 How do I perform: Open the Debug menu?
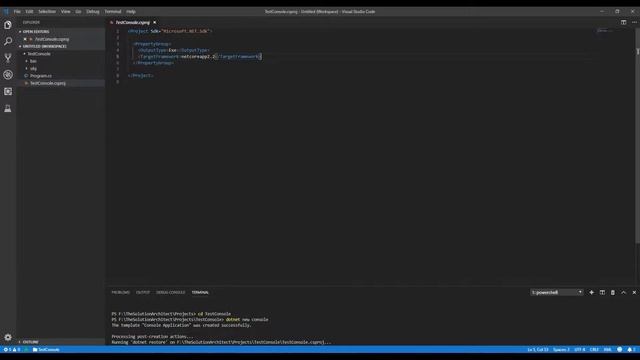(93, 11)
